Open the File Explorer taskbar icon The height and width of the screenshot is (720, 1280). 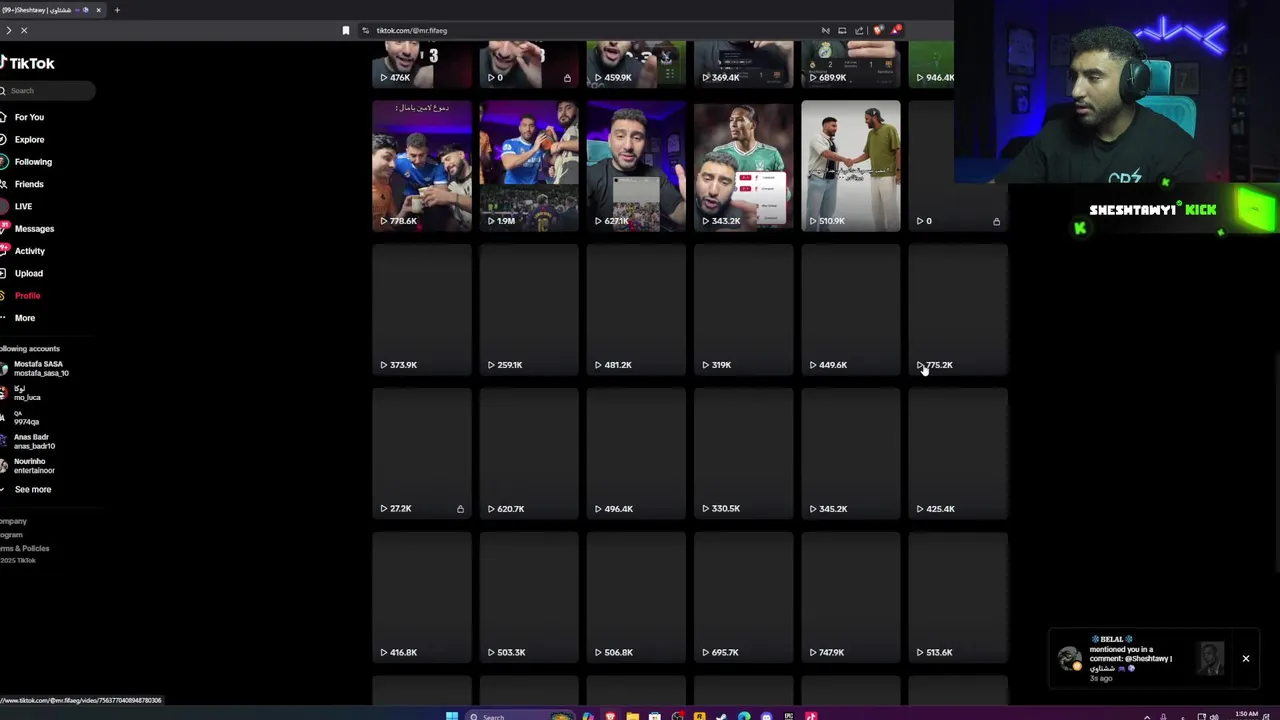632,716
